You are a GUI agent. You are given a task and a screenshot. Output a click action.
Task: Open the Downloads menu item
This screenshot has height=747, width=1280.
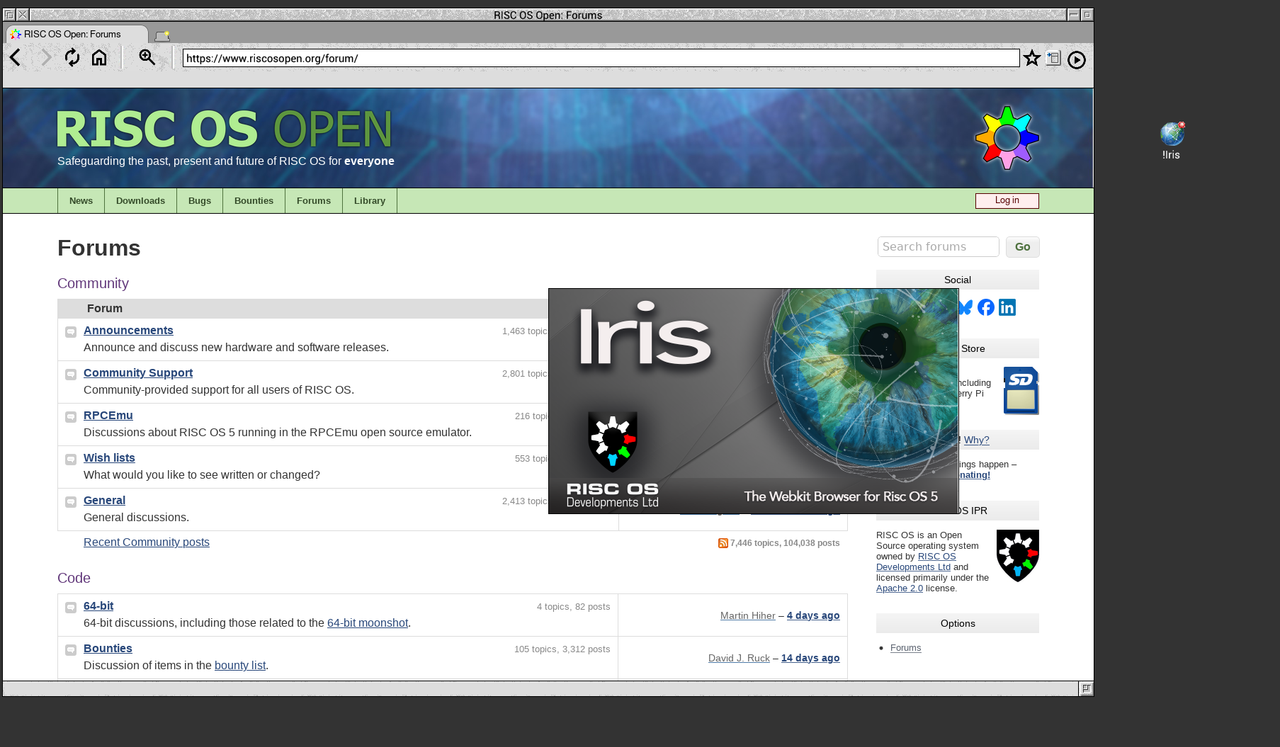[x=140, y=201]
